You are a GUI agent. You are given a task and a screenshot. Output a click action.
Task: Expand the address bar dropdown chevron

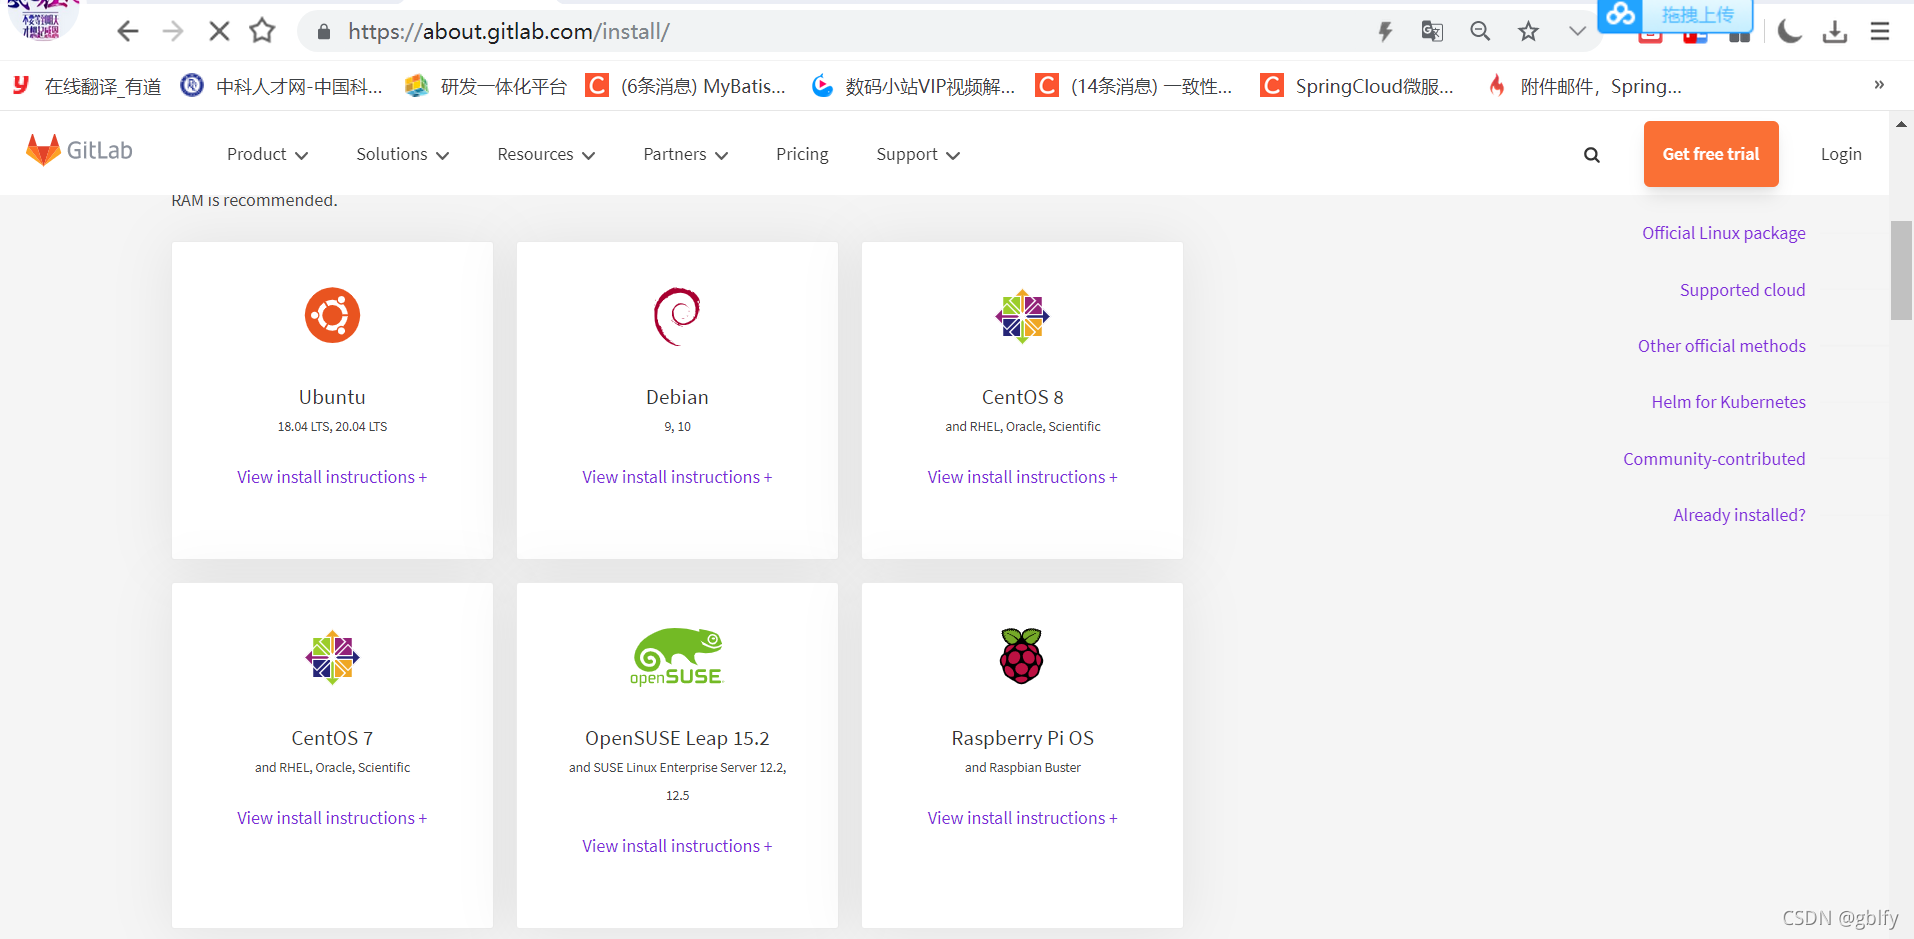click(x=1577, y=31)
